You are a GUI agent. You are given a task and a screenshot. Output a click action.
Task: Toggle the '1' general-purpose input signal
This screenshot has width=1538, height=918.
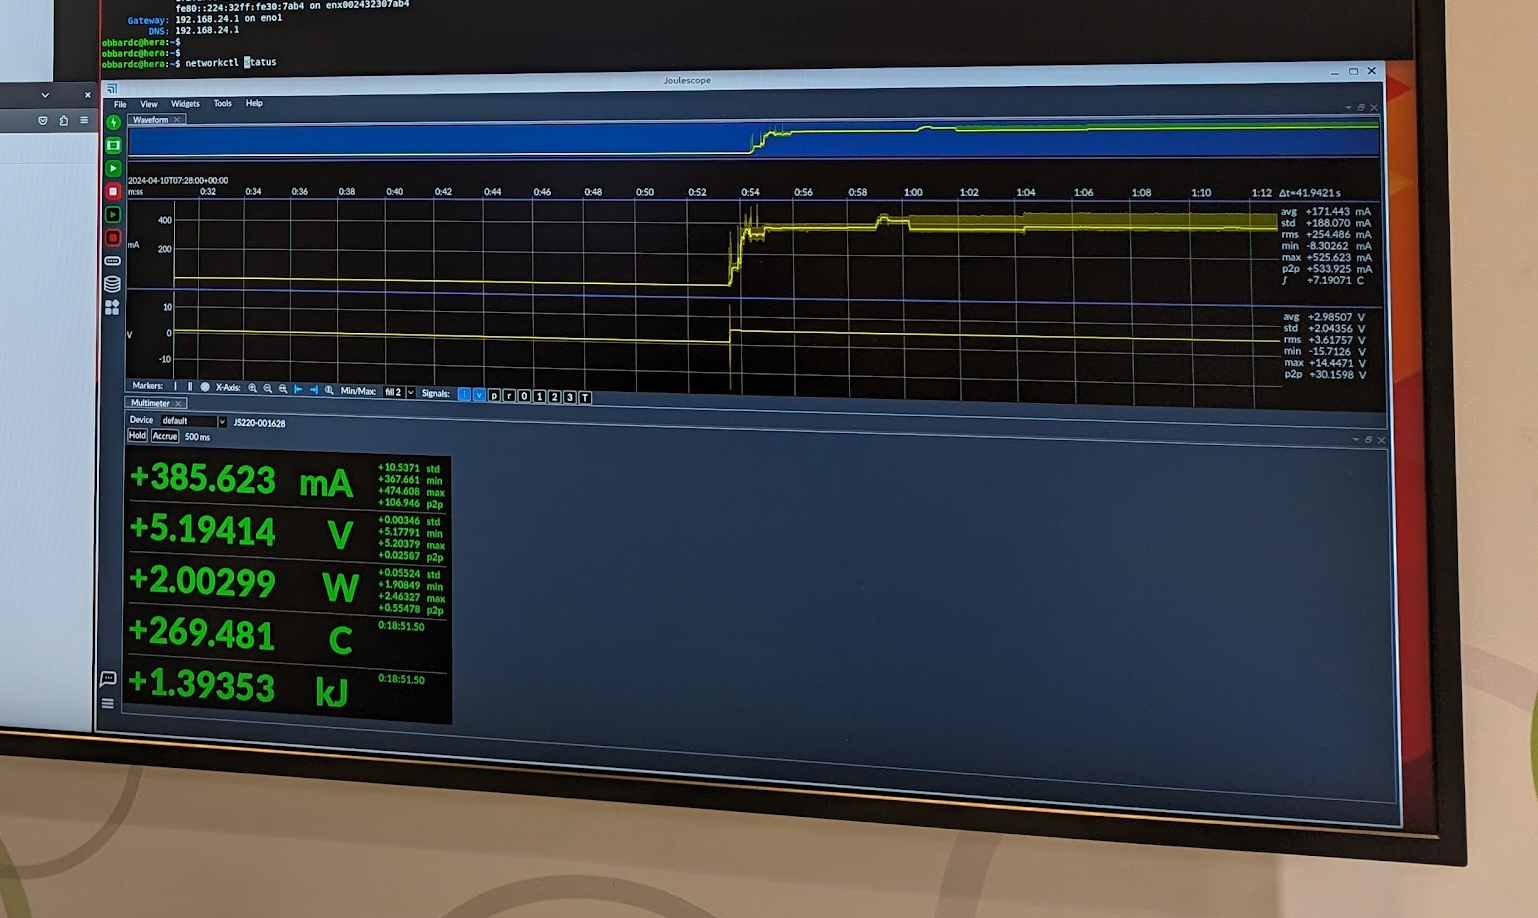pos(539,397)
